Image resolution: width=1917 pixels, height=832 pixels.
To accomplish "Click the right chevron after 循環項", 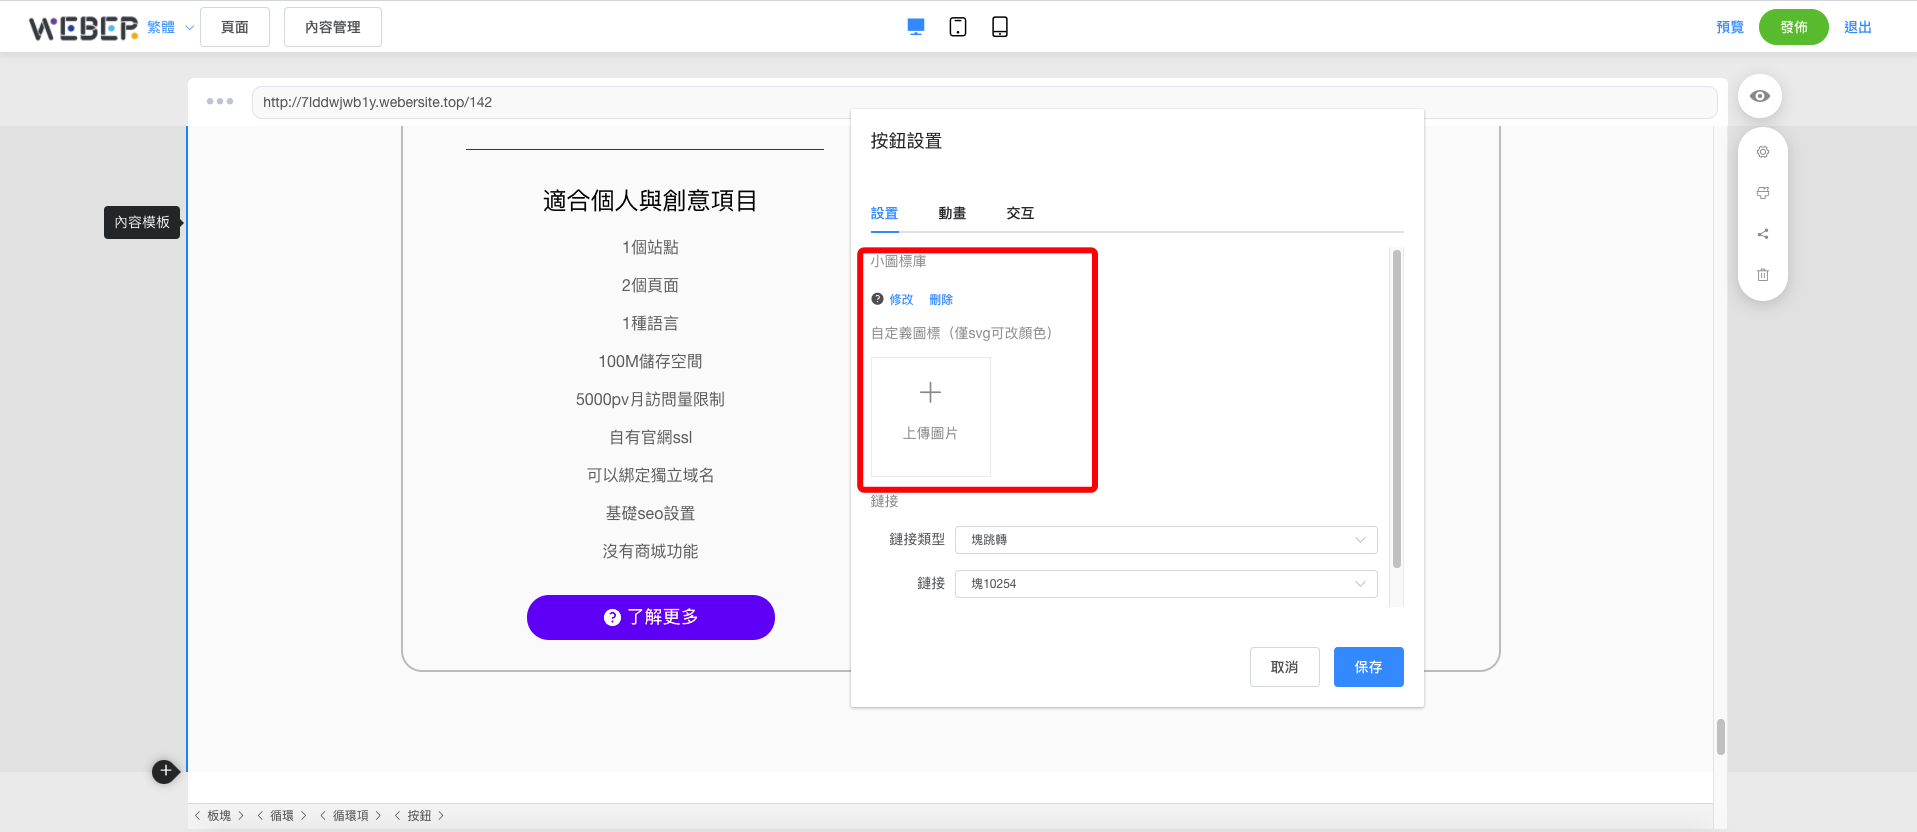I will [x=378, y=816].
